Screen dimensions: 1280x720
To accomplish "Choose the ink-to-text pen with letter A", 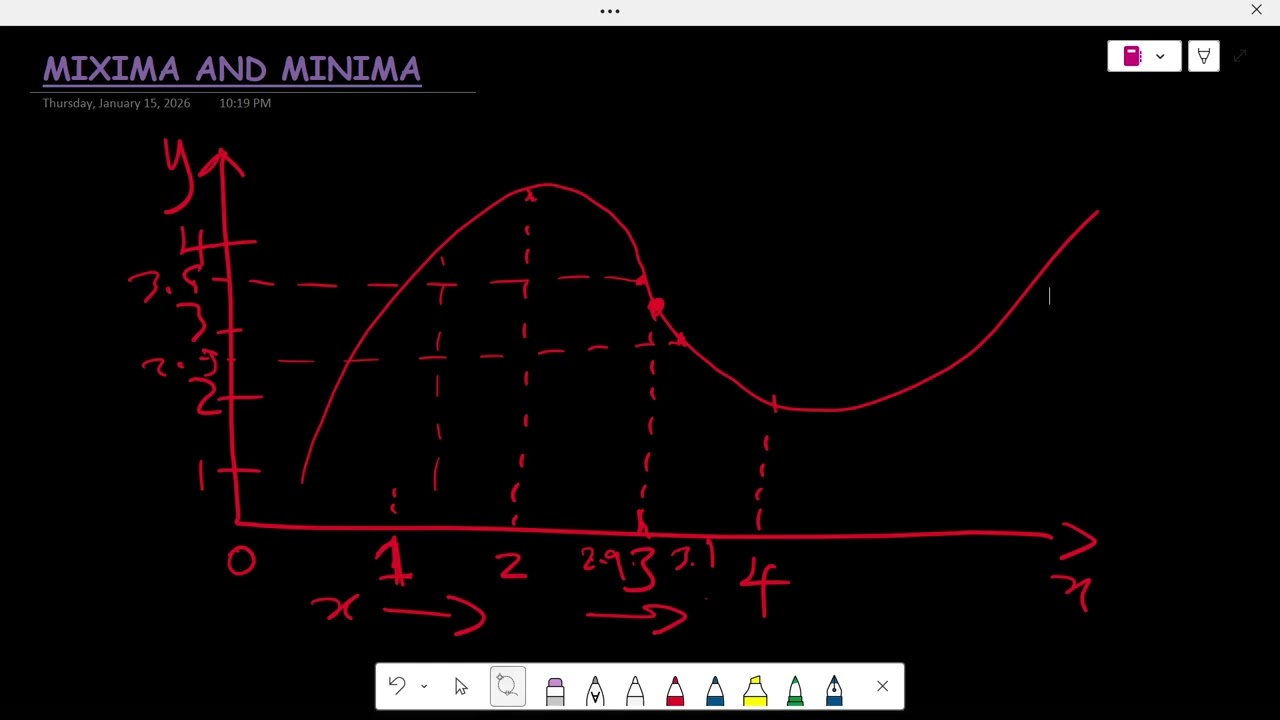I will coord(595,690).
